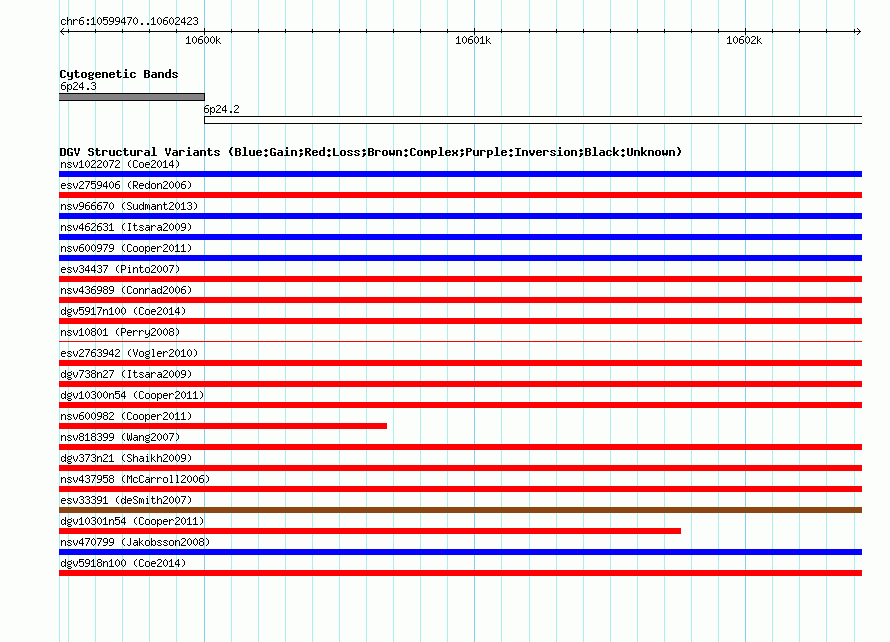The height and width of the screenshot is (642, 890).
Task: Click the red esv2763942 variant bar
Action: pos(460,363)
